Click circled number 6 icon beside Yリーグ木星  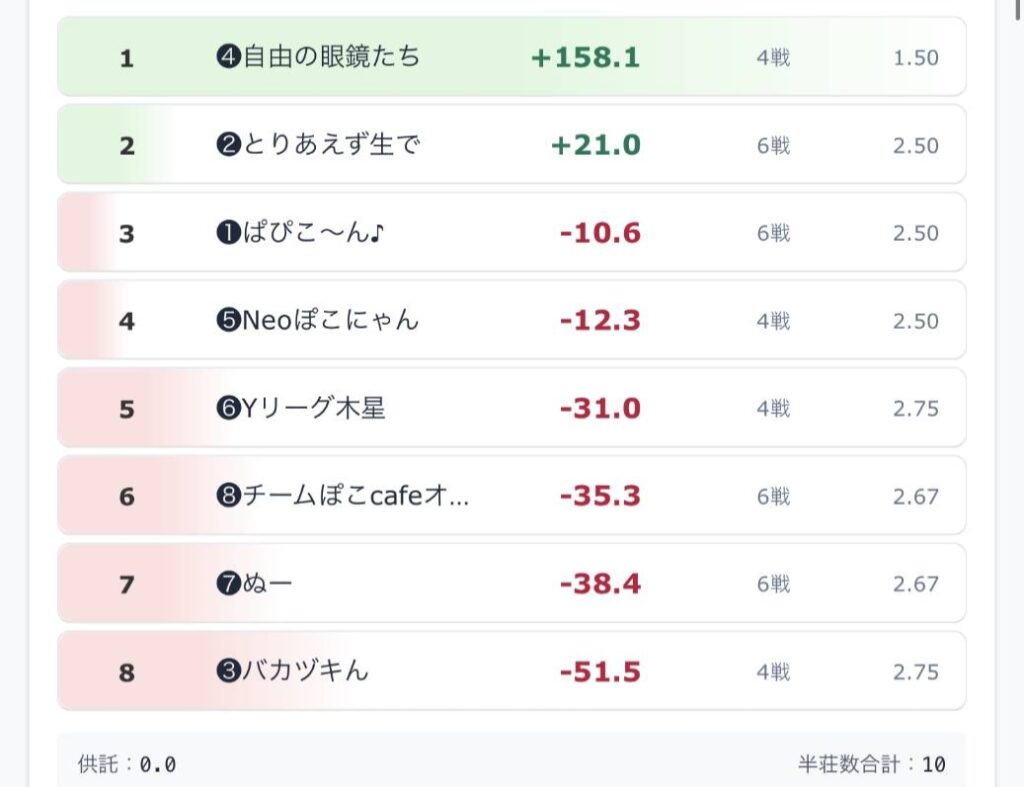(226, 409)
